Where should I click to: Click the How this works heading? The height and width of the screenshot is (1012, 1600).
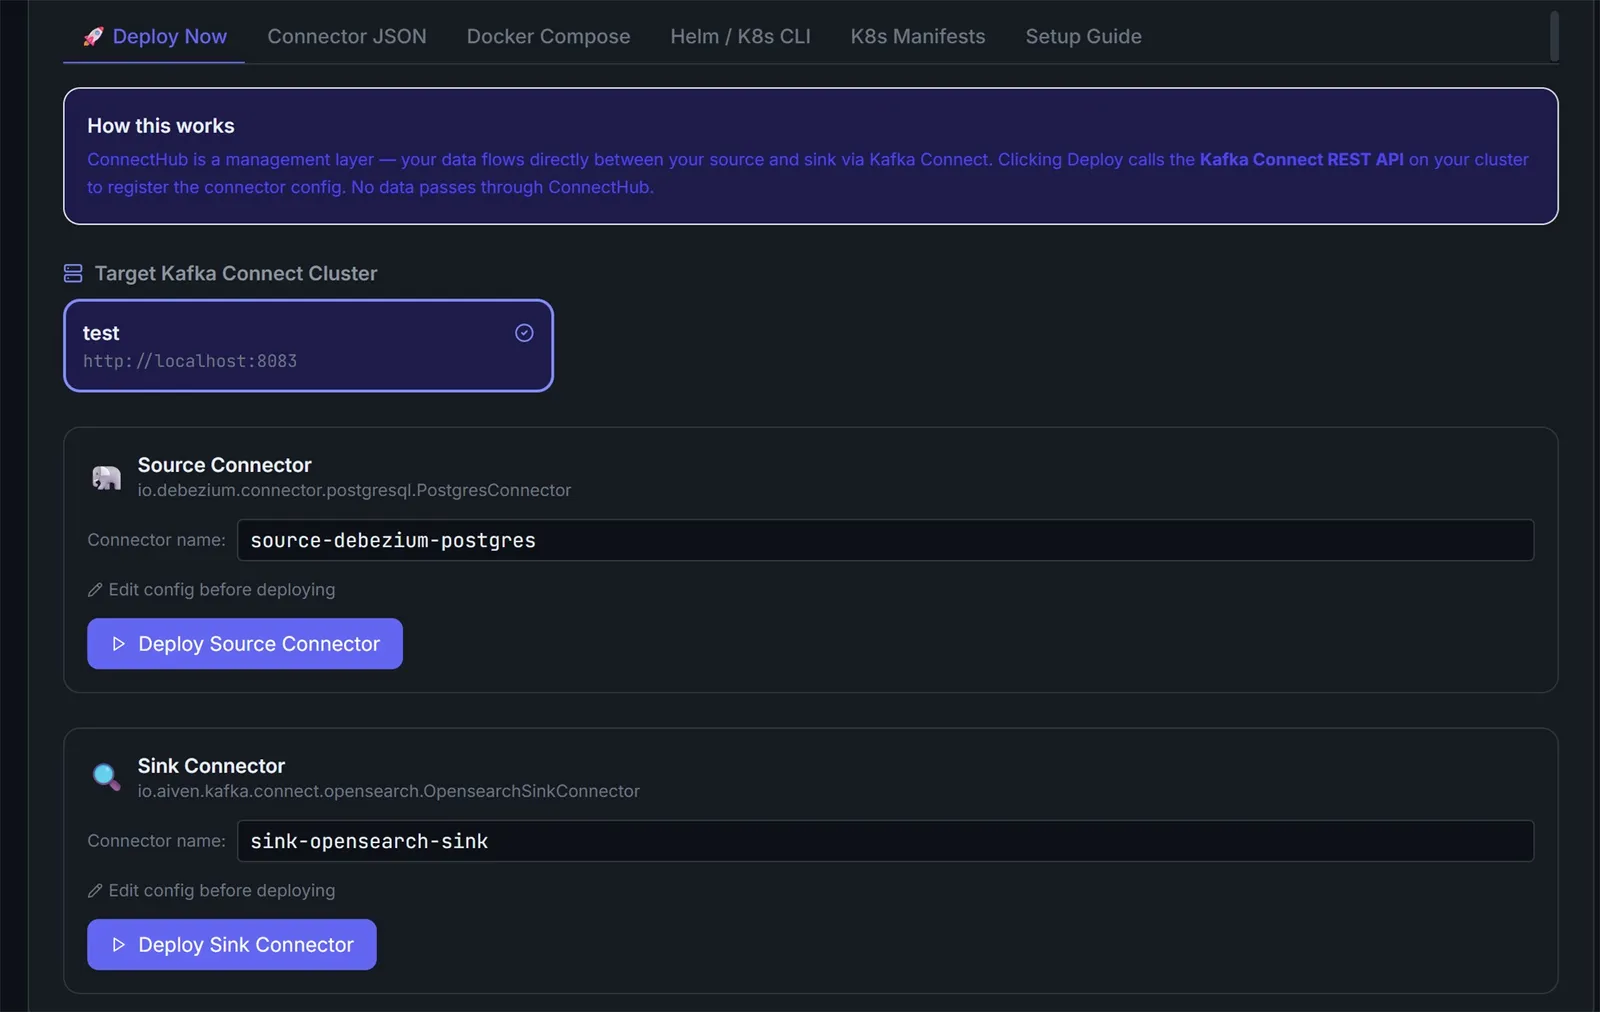point(161,126)
